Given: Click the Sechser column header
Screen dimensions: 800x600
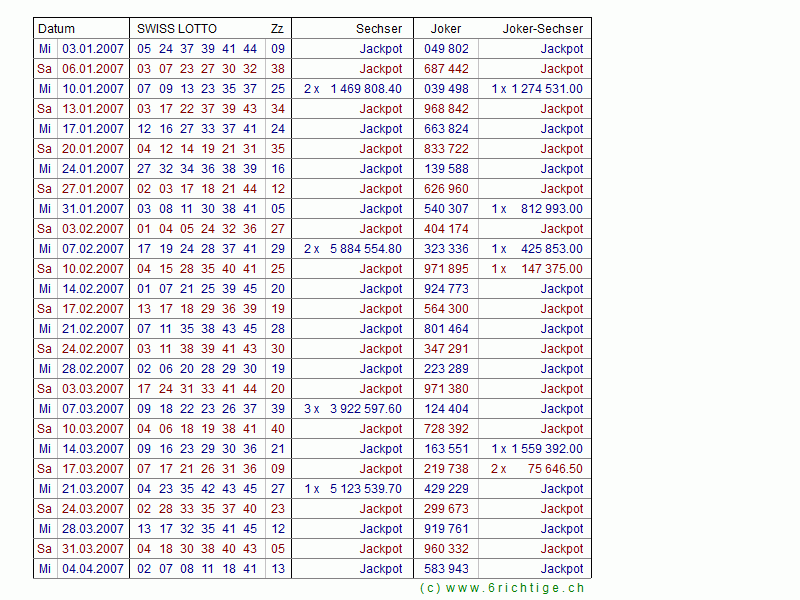Looking at the screenshot, I should (379, 29).
